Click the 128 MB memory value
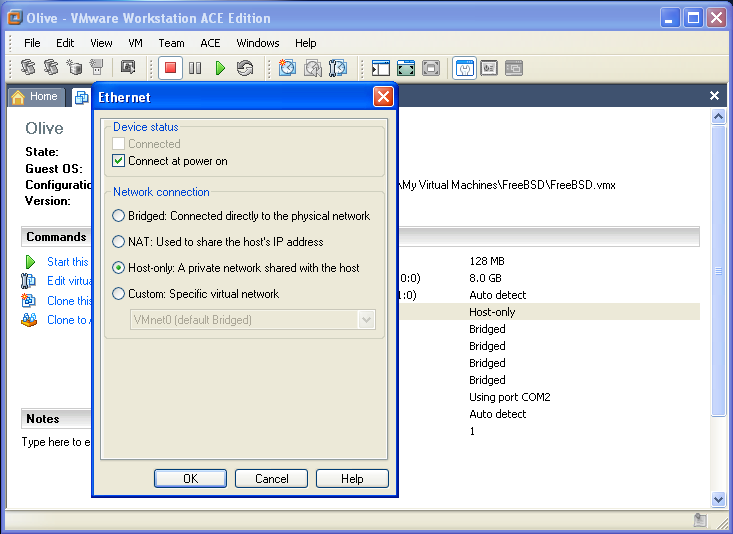733x534 pixels. 487,261
